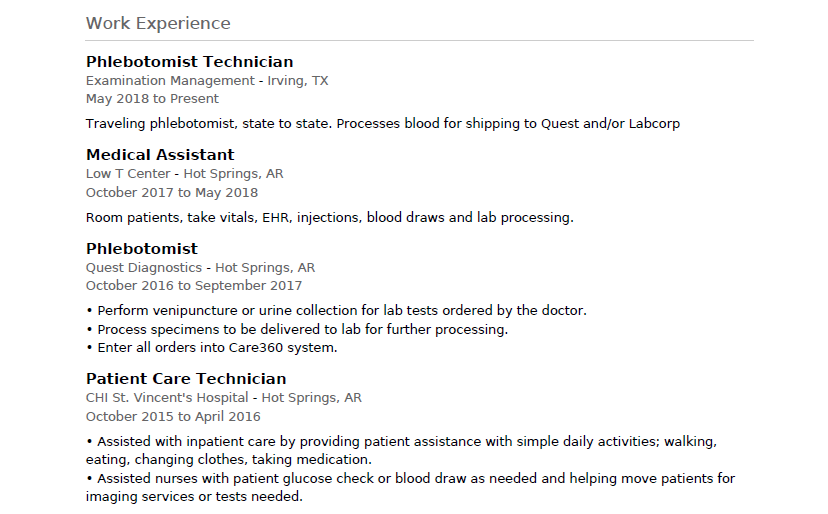Click October 2017 to May 2018 date
The image size is (828, 514).
tap(172, 192)
